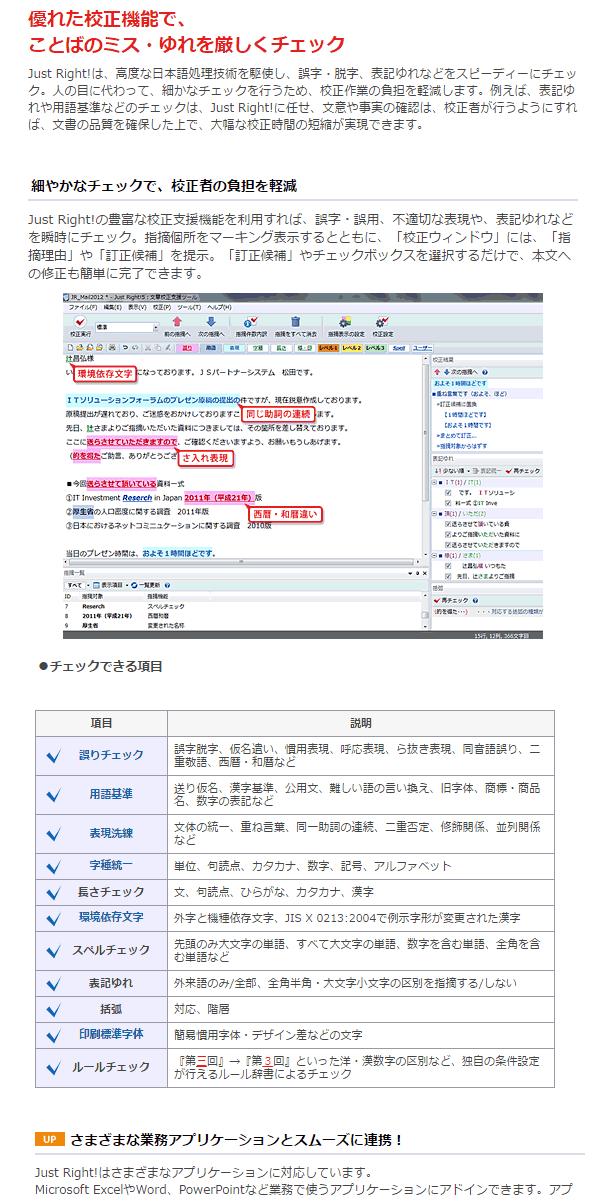Click the orange UP badge icon
This screenshot has height=1200, width=600.
49,1139
